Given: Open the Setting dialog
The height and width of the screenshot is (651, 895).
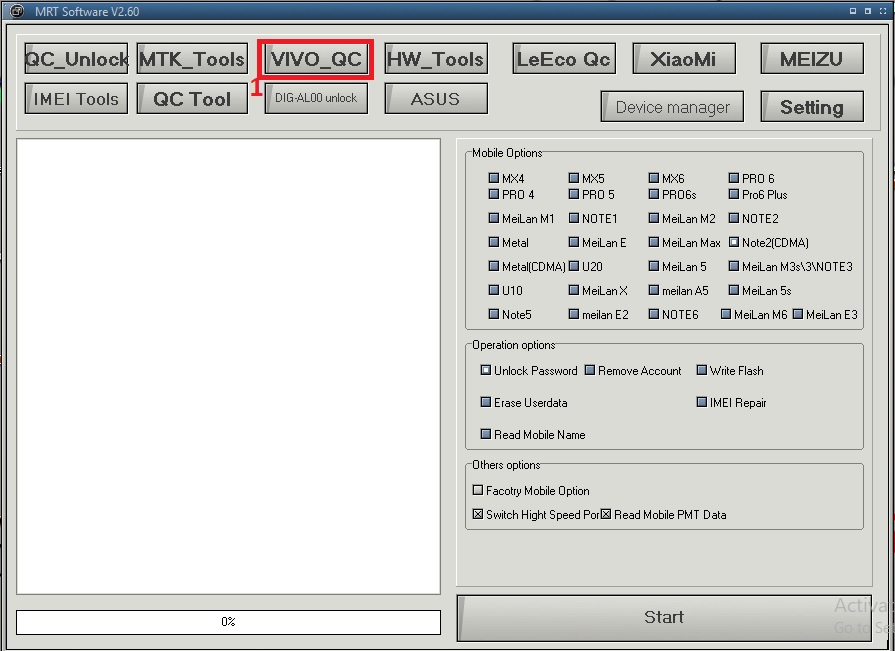Looking at the screenshot, I should tap(811, 107).
